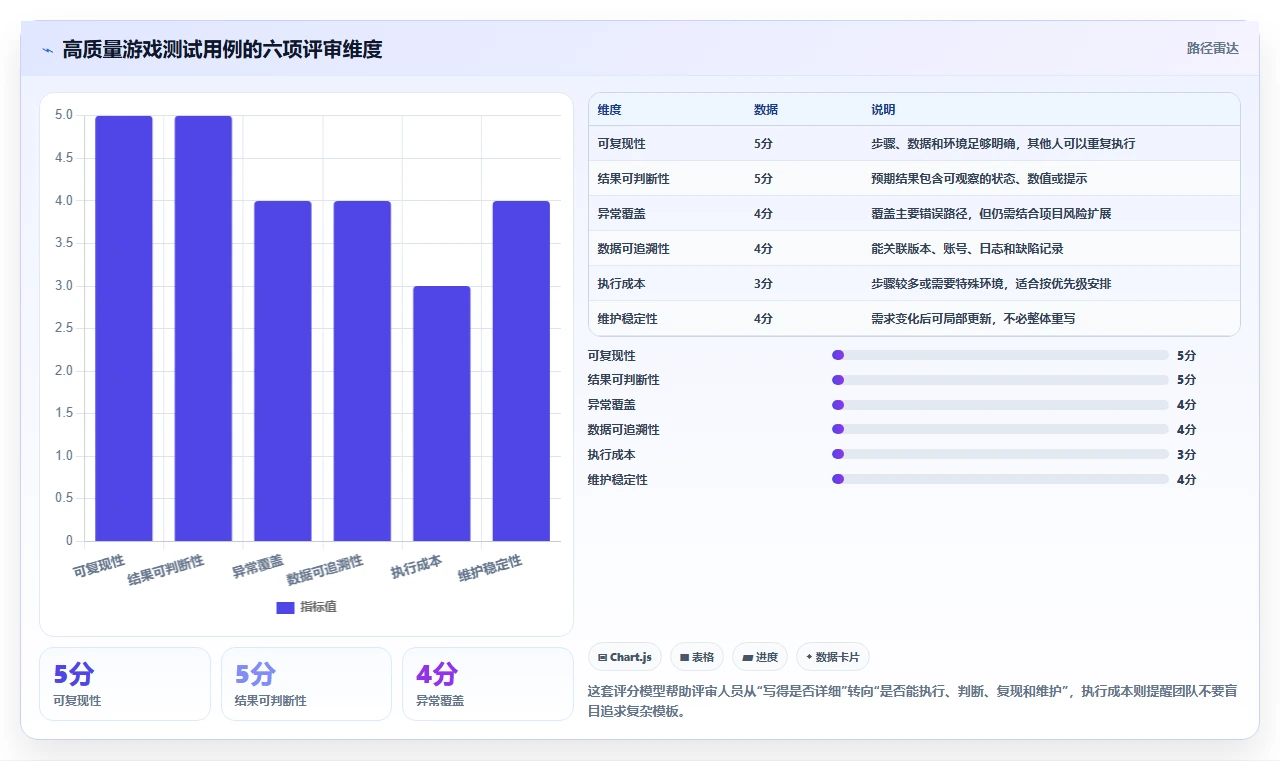Click the description 能关联版本、账号、日志和缺陷记录
The image size is (1280, 761).
pos(967,249)
